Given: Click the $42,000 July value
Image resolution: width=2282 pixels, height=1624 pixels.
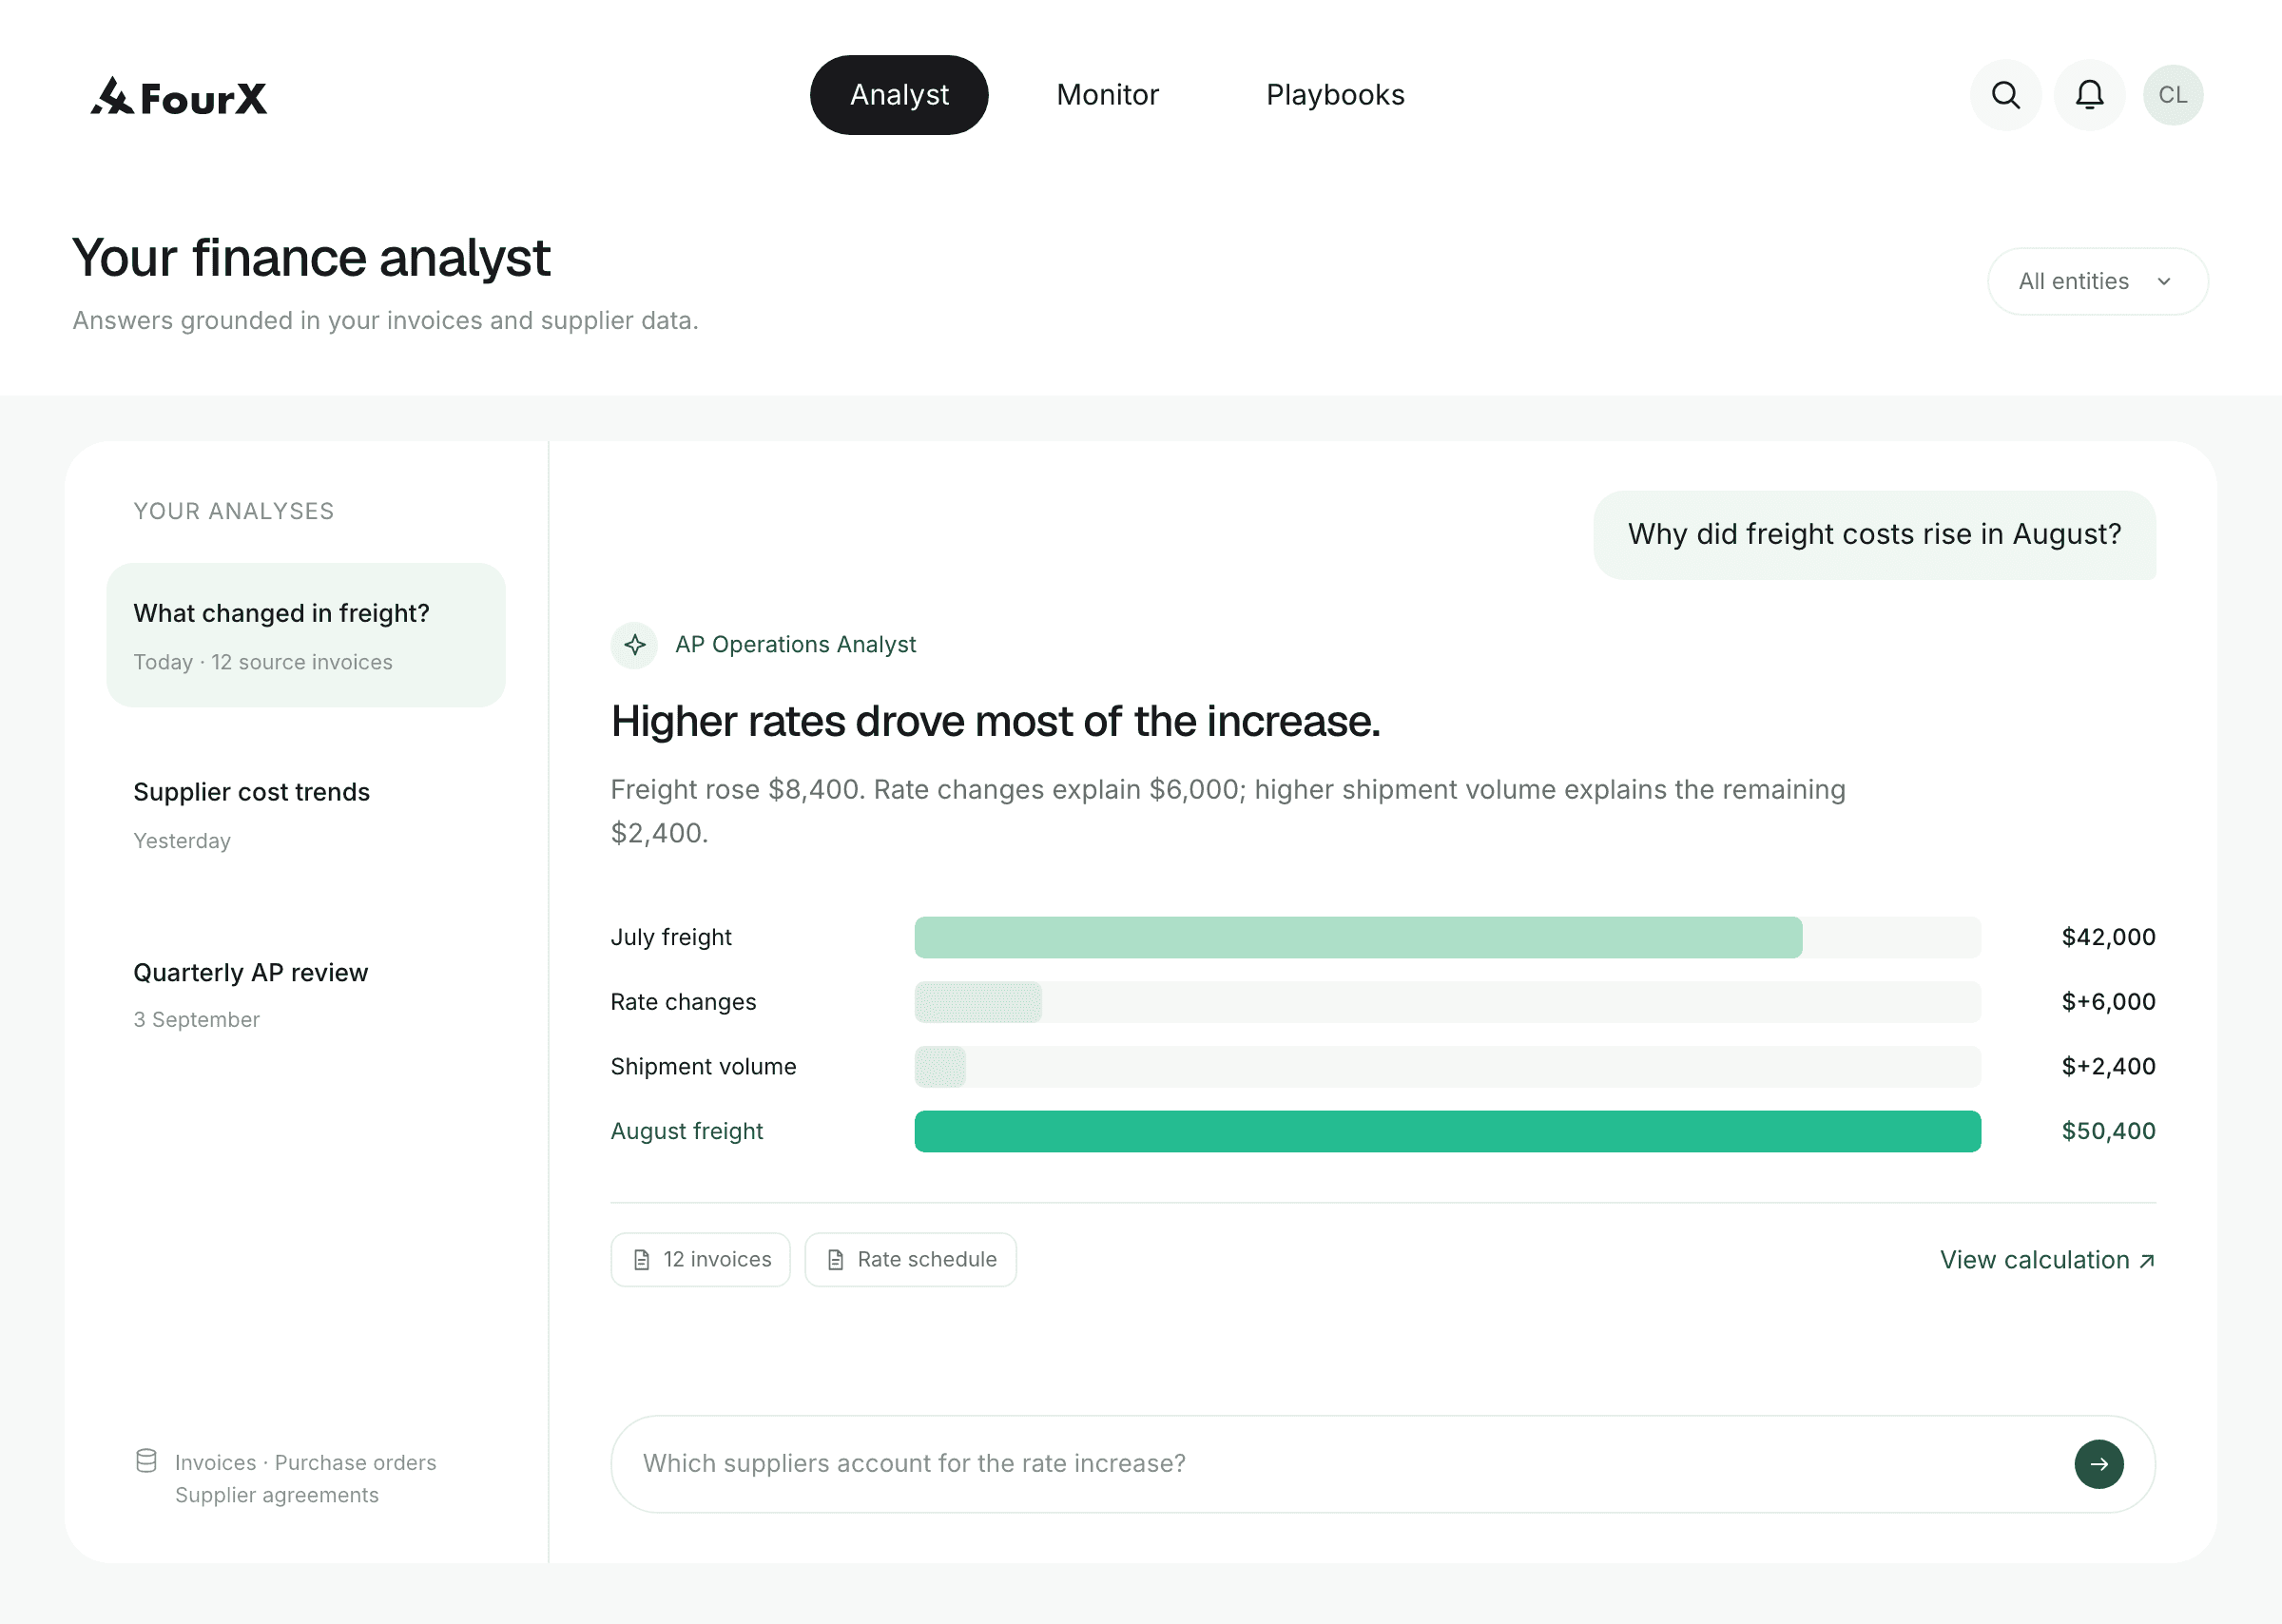Looking at the screenshot, I should click(2108, 937).
